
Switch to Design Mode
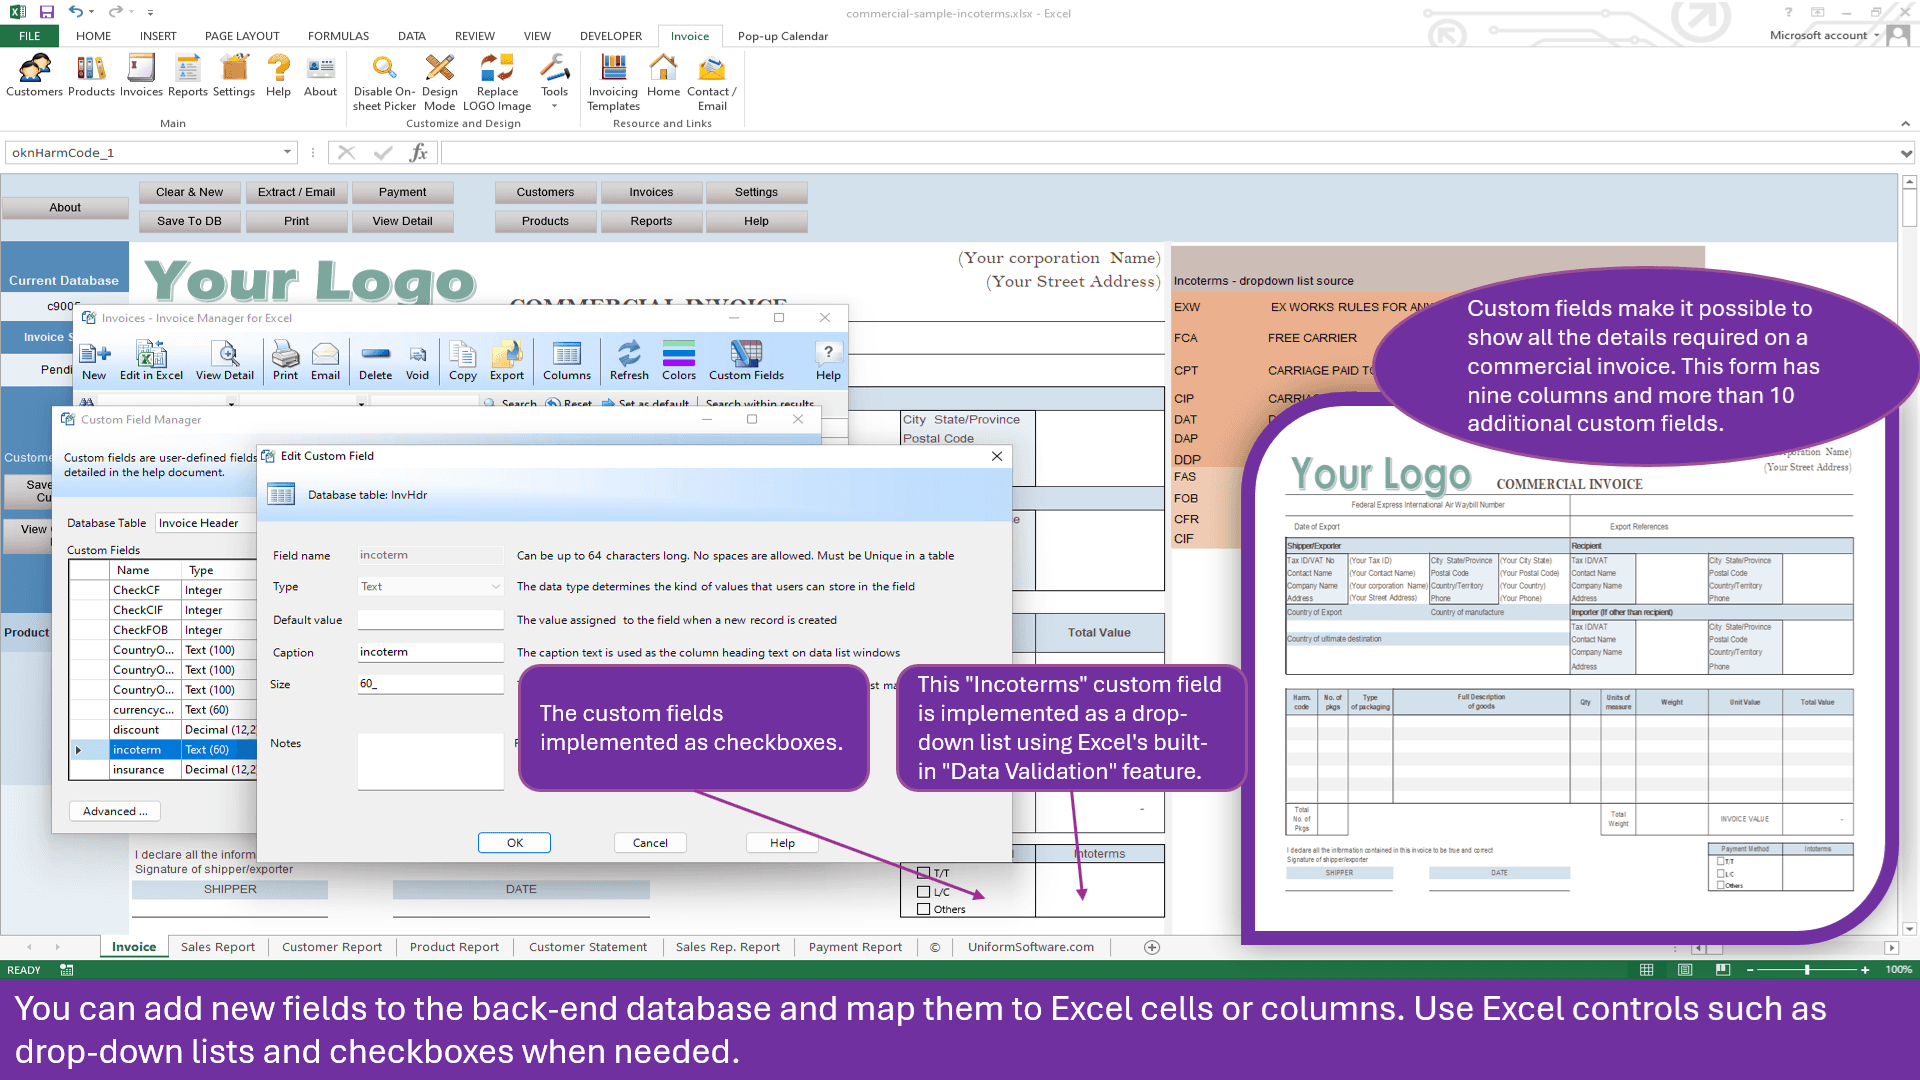(439, 83)
